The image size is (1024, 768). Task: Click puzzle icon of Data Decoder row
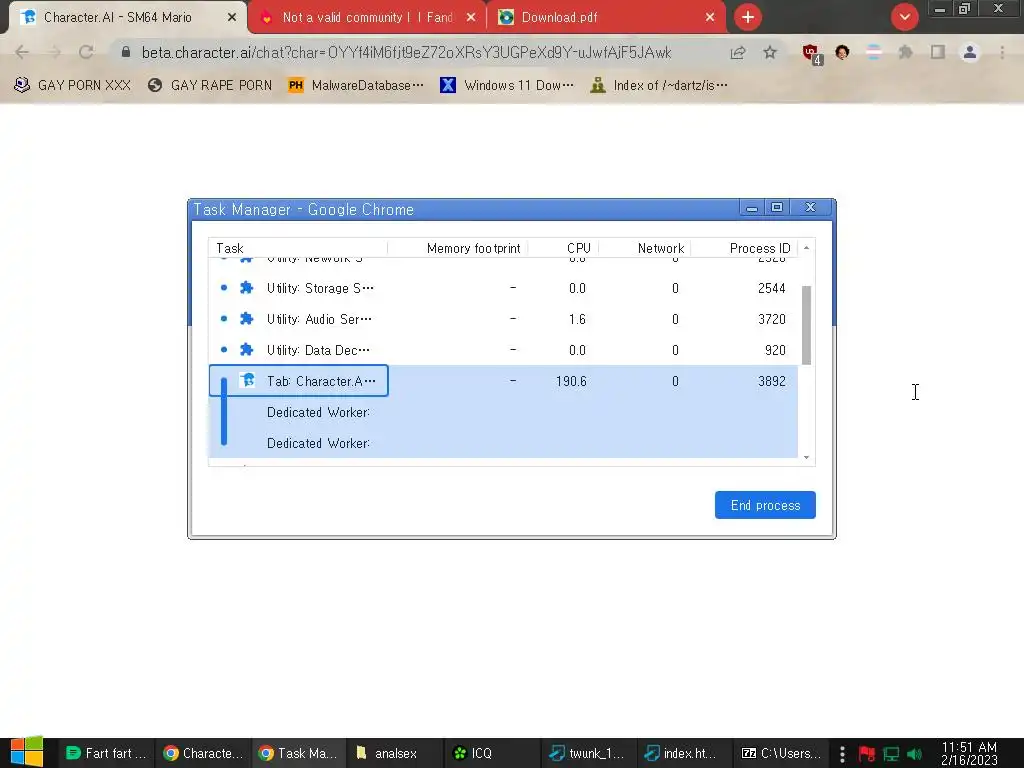point(246,349)
